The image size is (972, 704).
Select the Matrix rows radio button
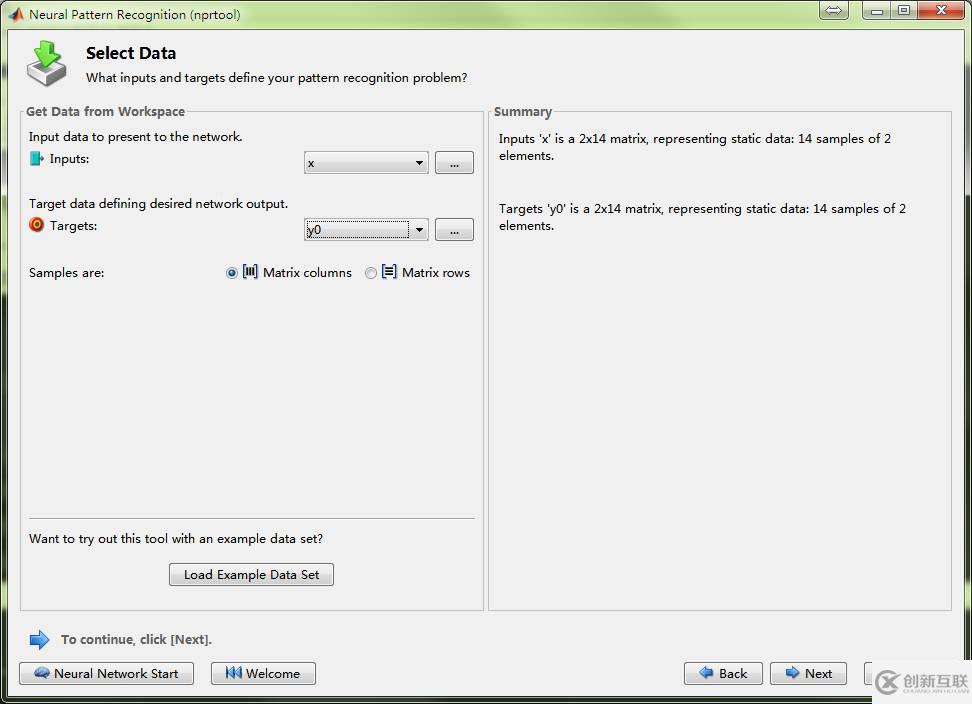pyautogui.click(x=371, y=273)
